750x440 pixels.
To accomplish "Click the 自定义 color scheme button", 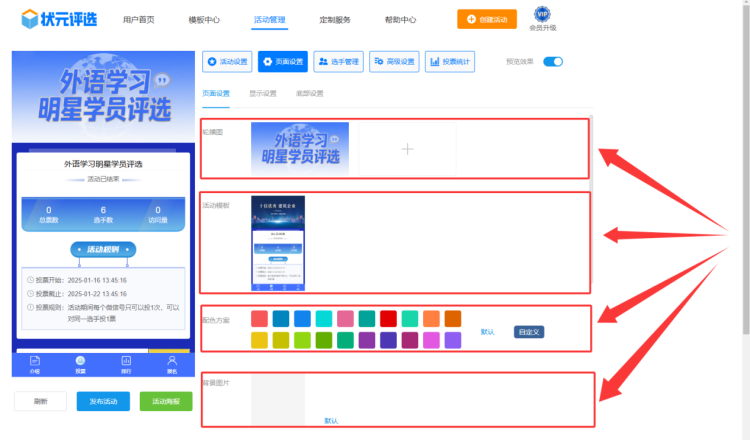I will (x=529, y=332).
